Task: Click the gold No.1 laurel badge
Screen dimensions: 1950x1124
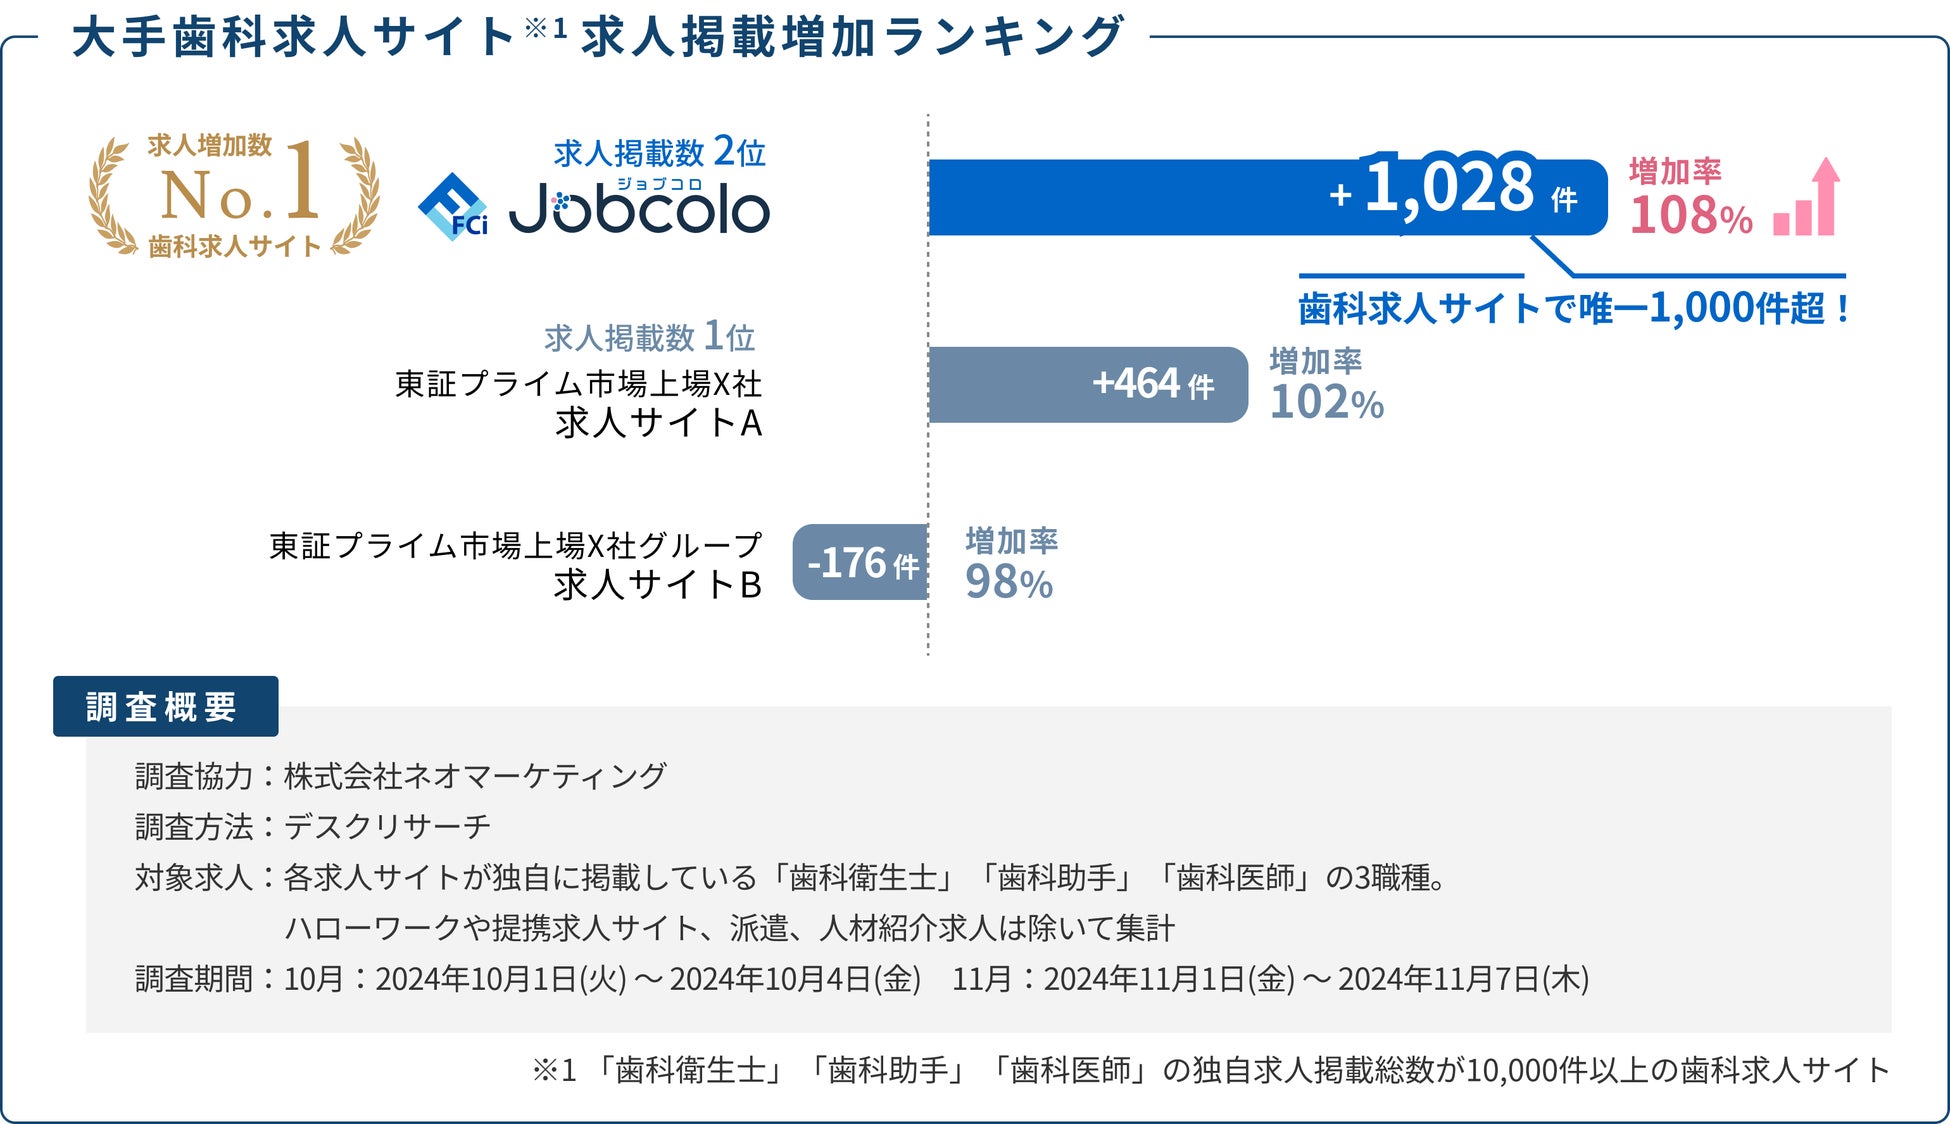Action: (234, 195)
